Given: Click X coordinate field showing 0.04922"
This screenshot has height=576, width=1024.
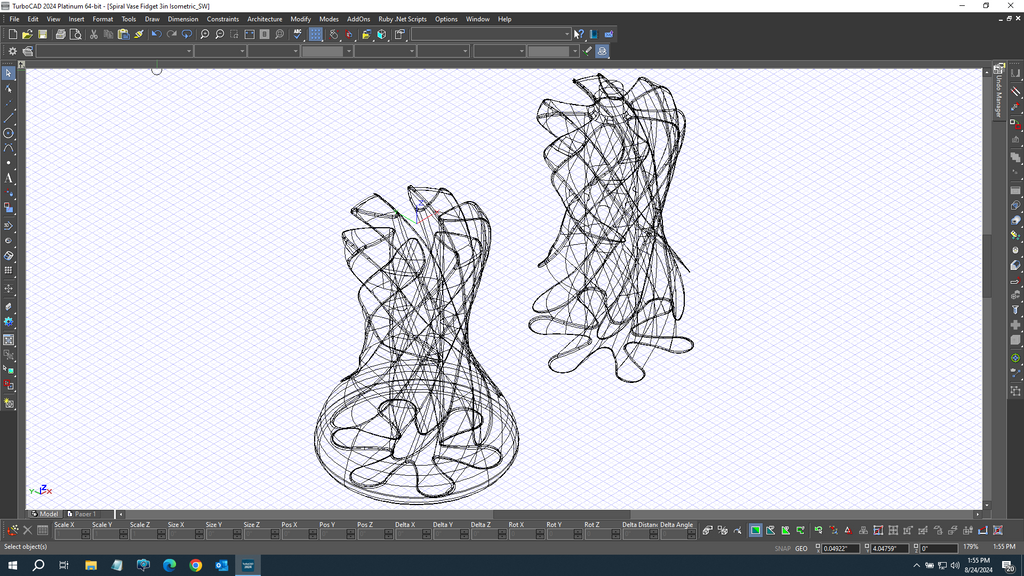Looking at the screenshot, I should click(x=840, y=549).
